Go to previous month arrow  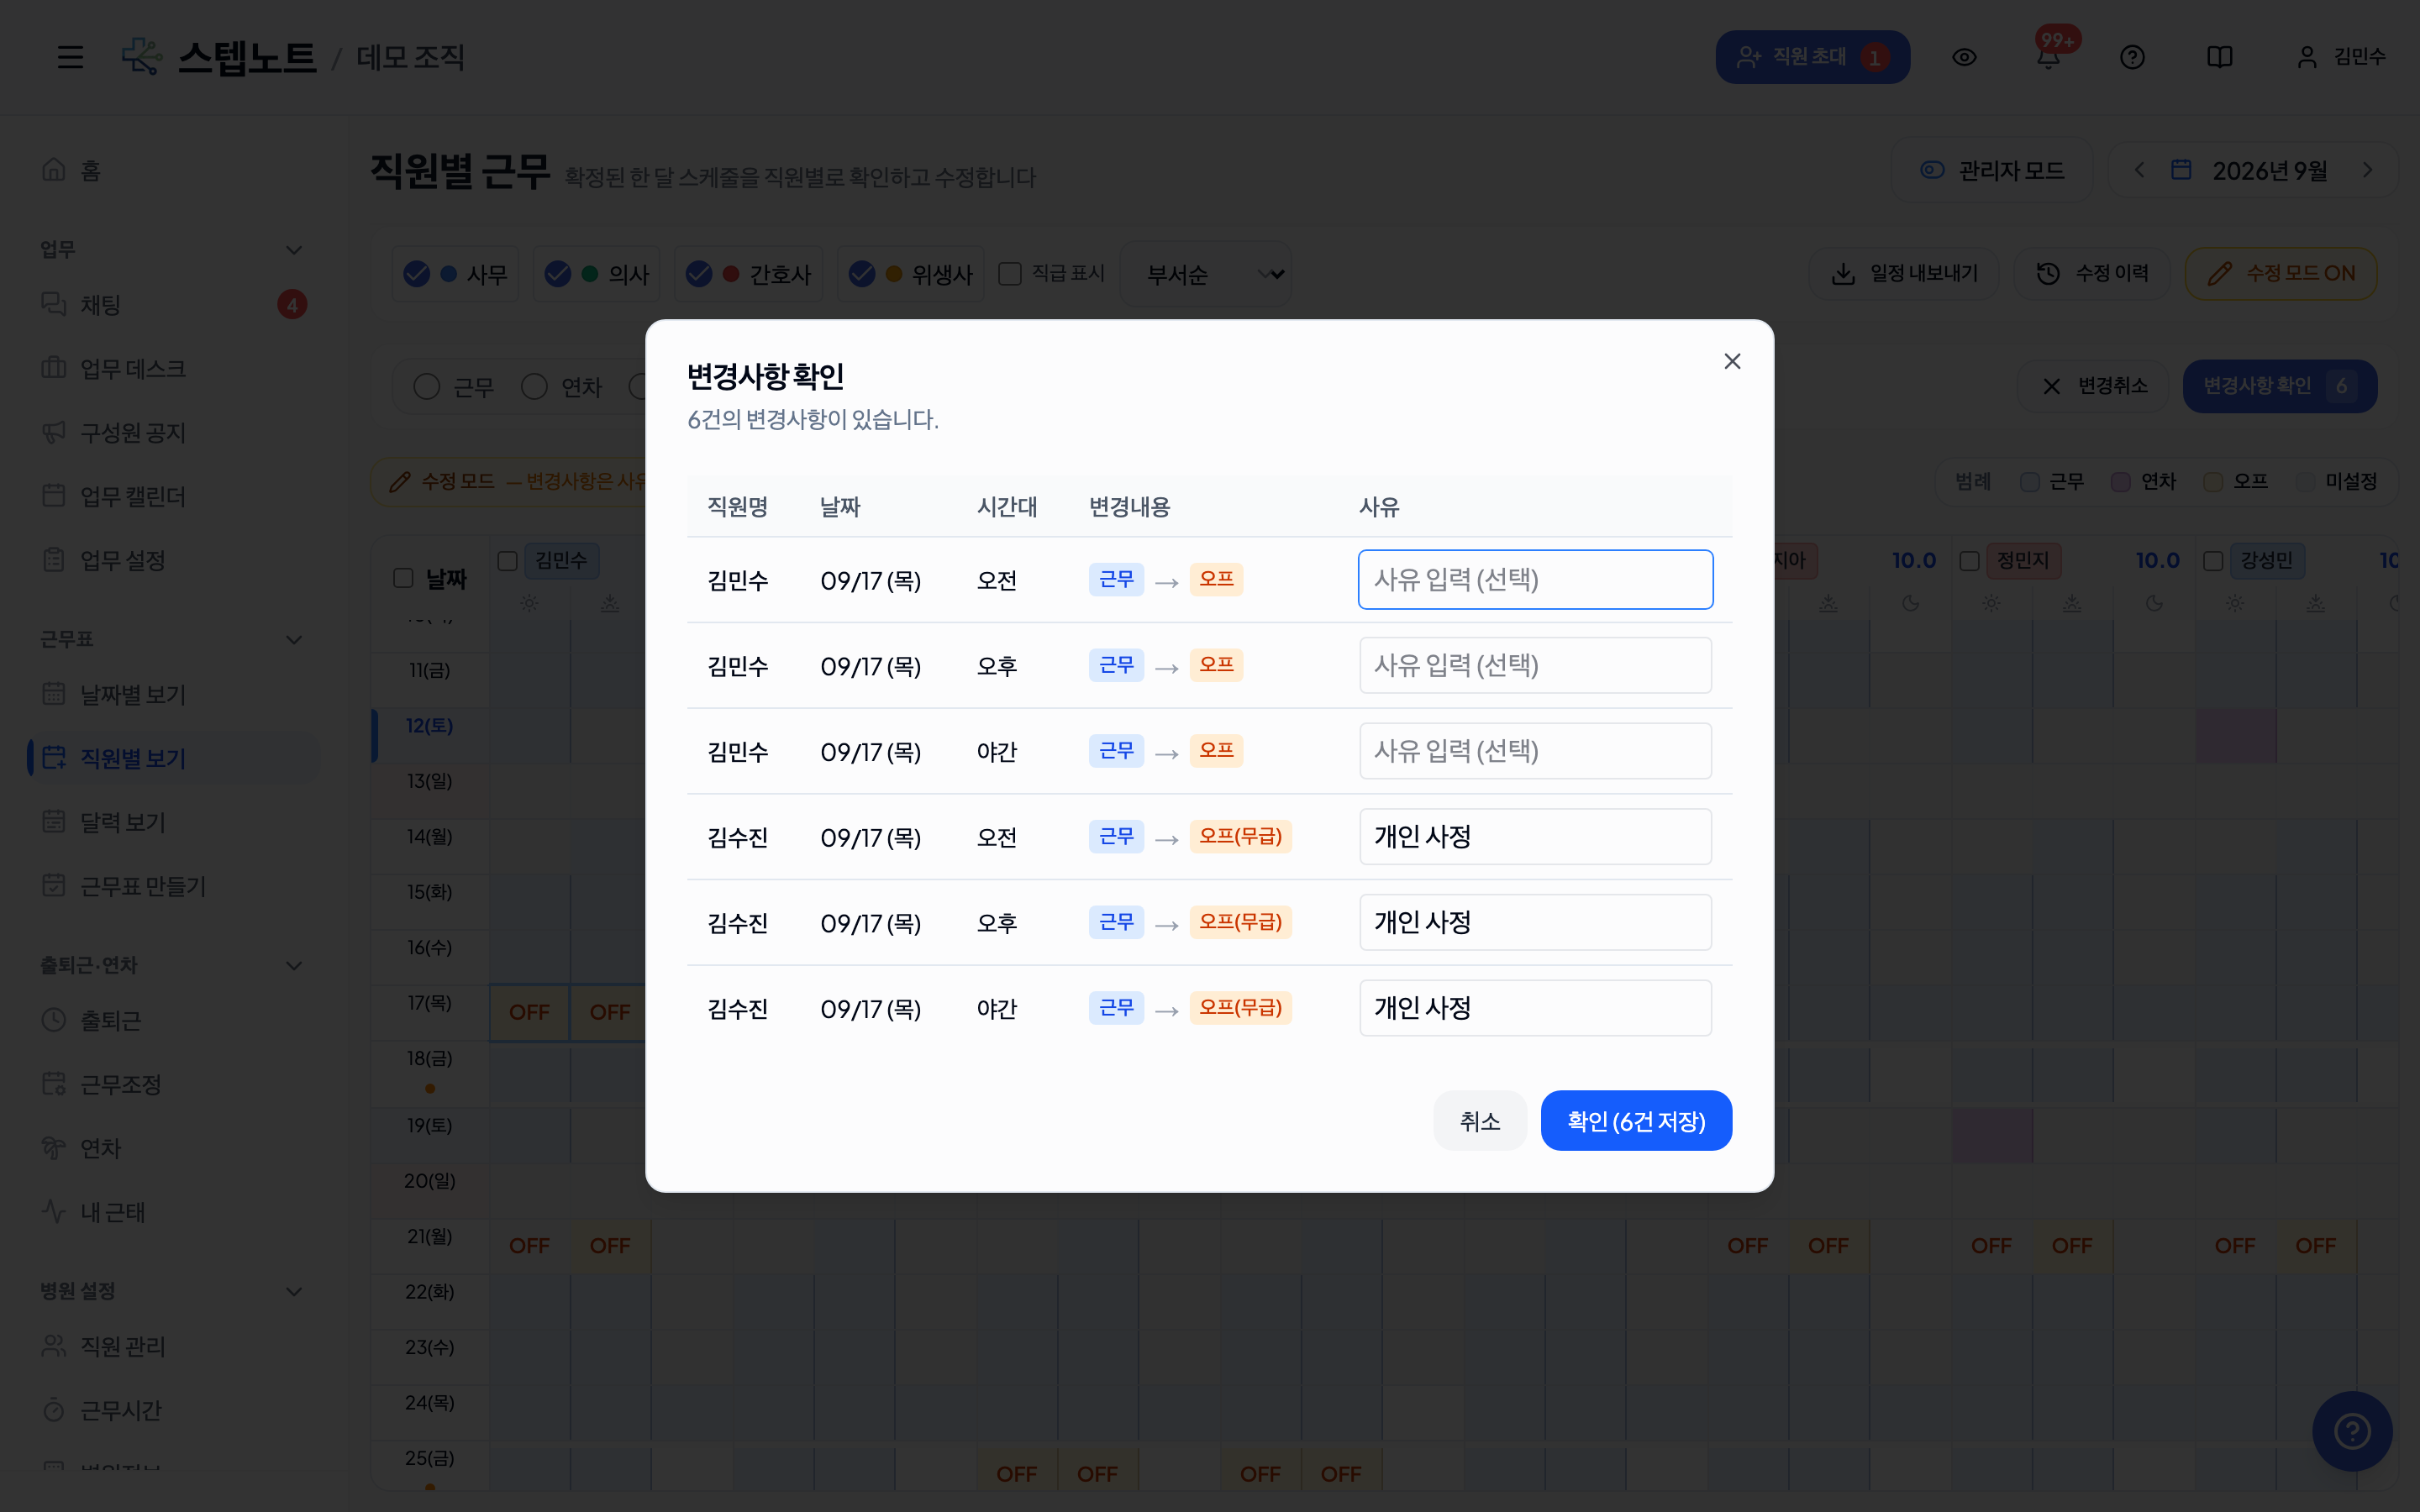(x=2139, y=170)
